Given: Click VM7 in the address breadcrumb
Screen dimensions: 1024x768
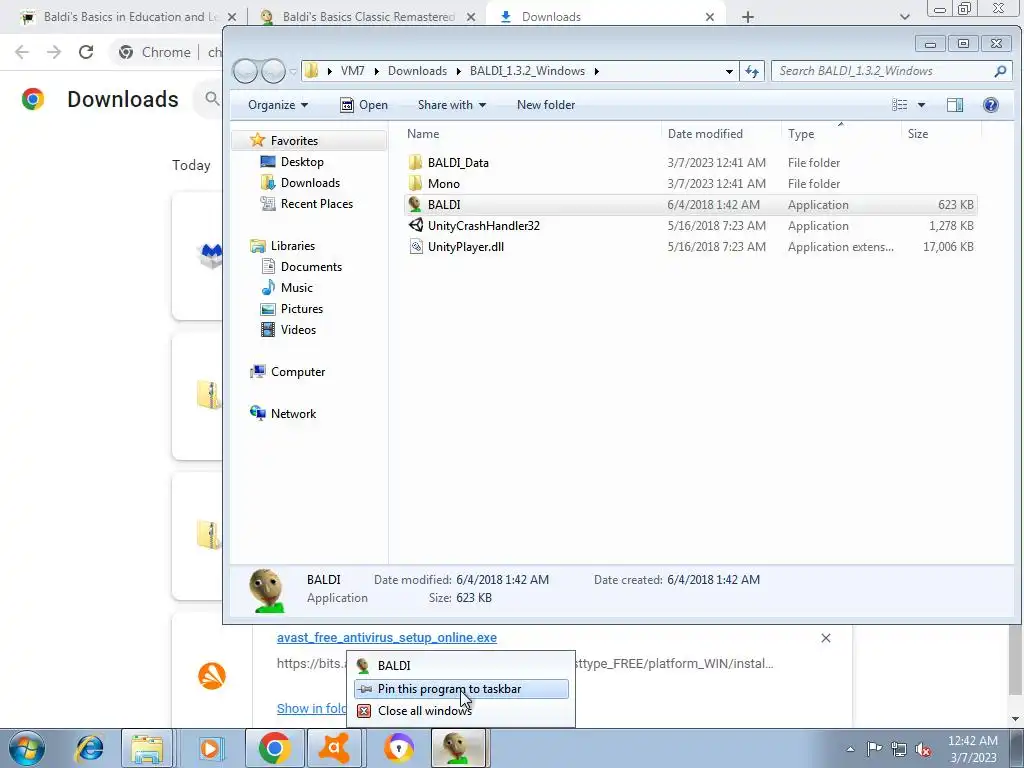Looking at the screenshot, I should 352,71.
